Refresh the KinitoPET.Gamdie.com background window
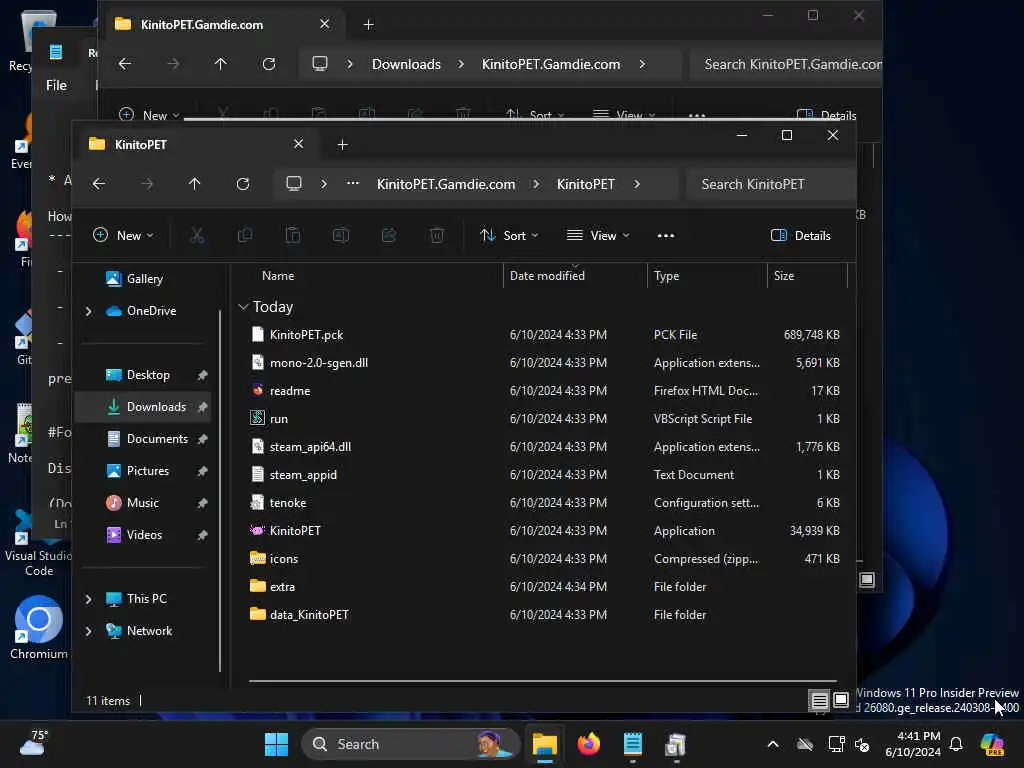This screenshot has width=1024, height=768. [268, 64]
